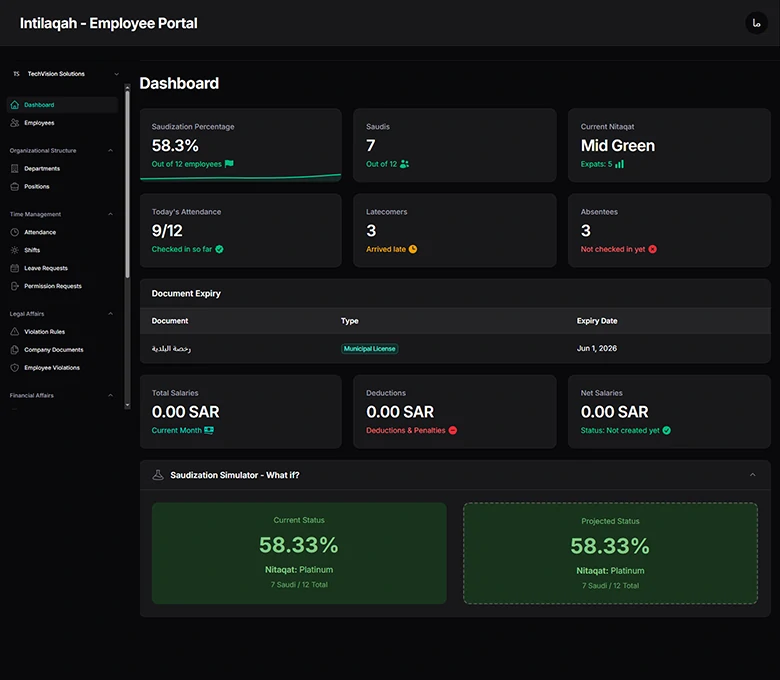Click the Intilaqah - Employee Portal title
The height and width of the screenshot is (680, 780).
(108, 23)
